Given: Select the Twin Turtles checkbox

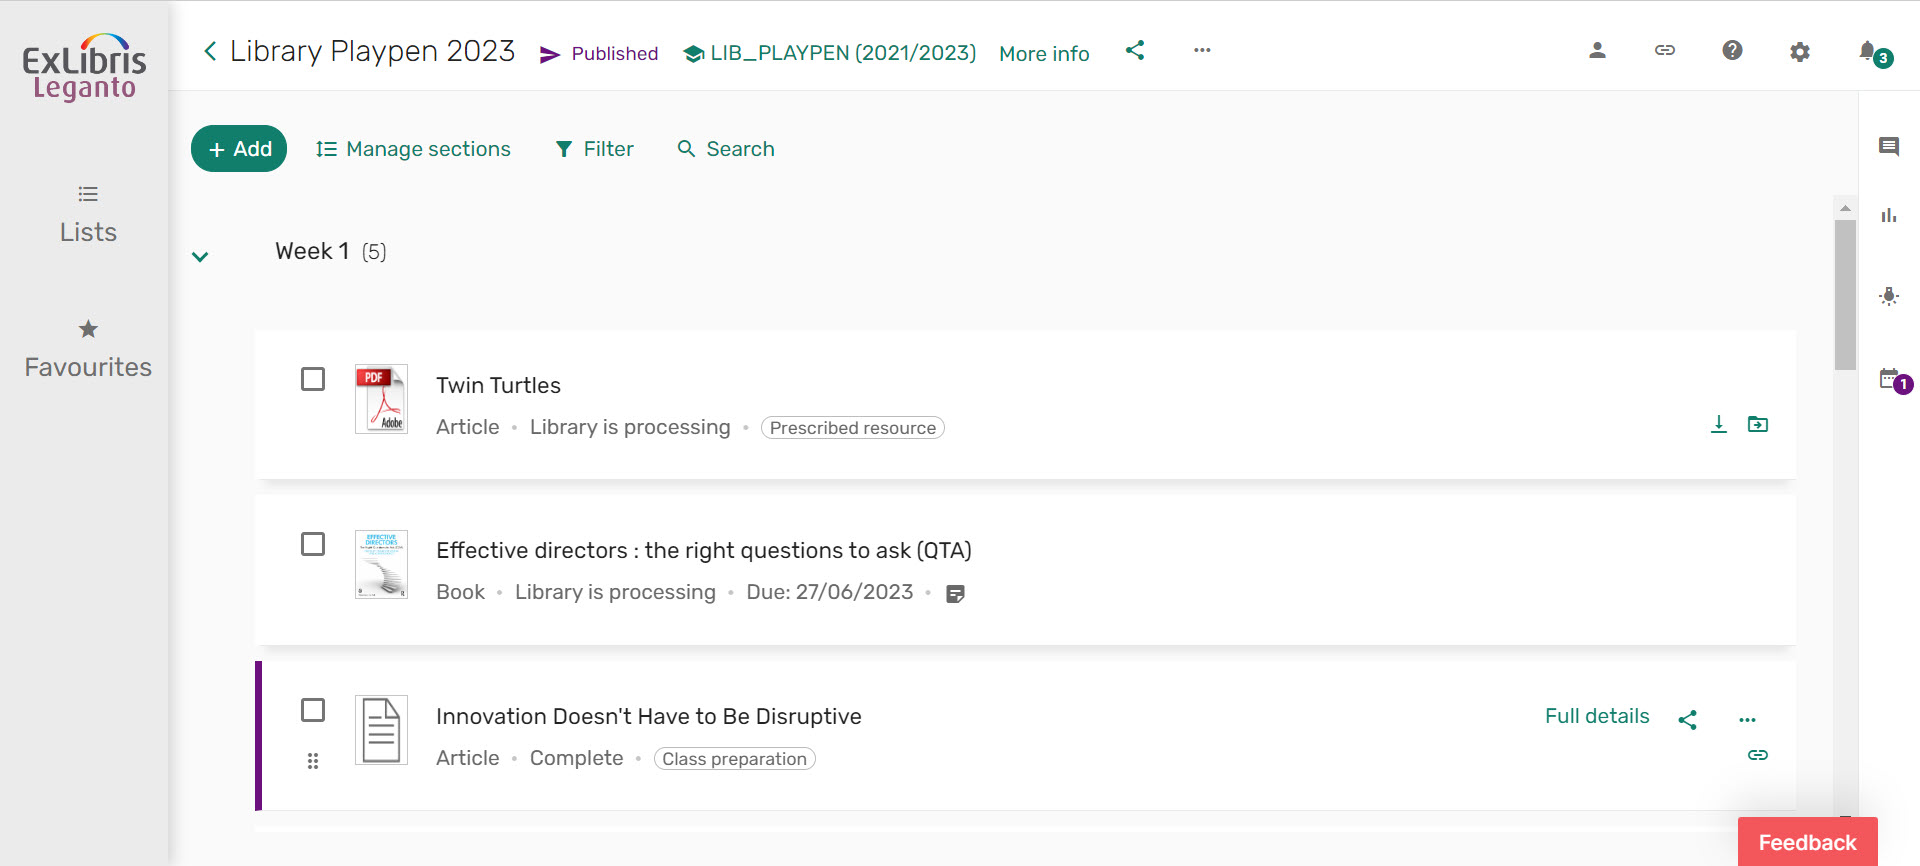Looking at the screenshot, I should [313, 380].
